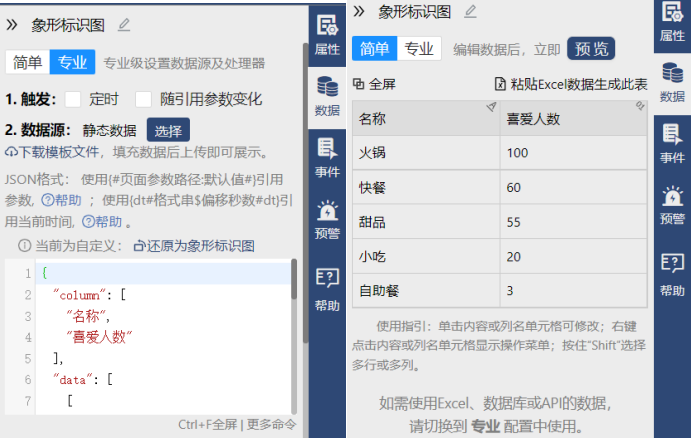Select 专业 tab in left panel

72,62
